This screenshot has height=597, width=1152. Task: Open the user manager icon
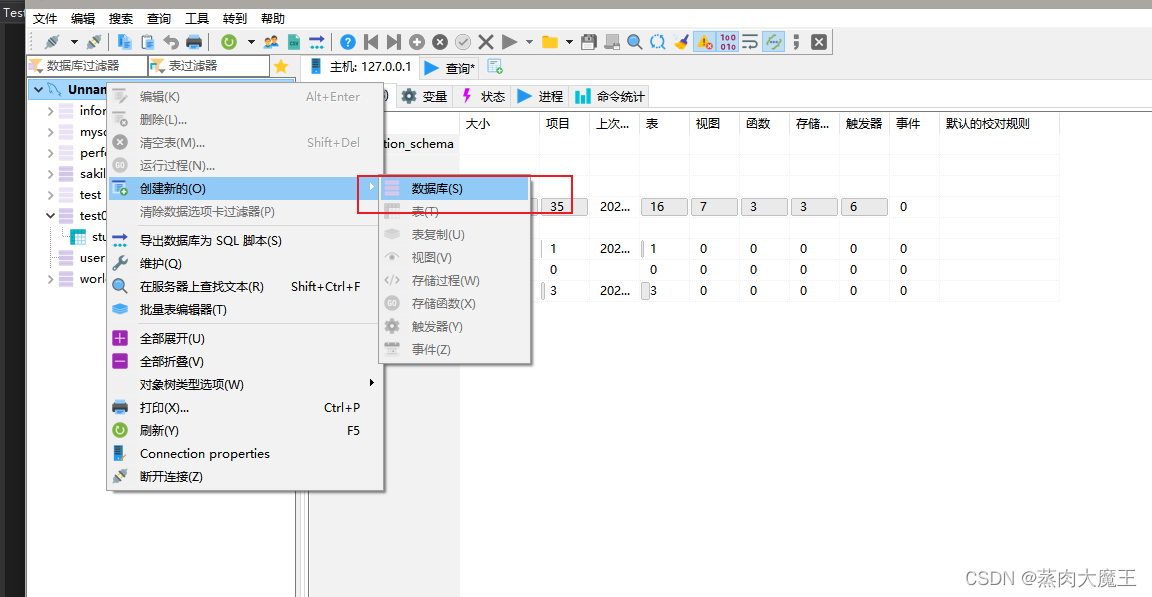coord(271,42)
